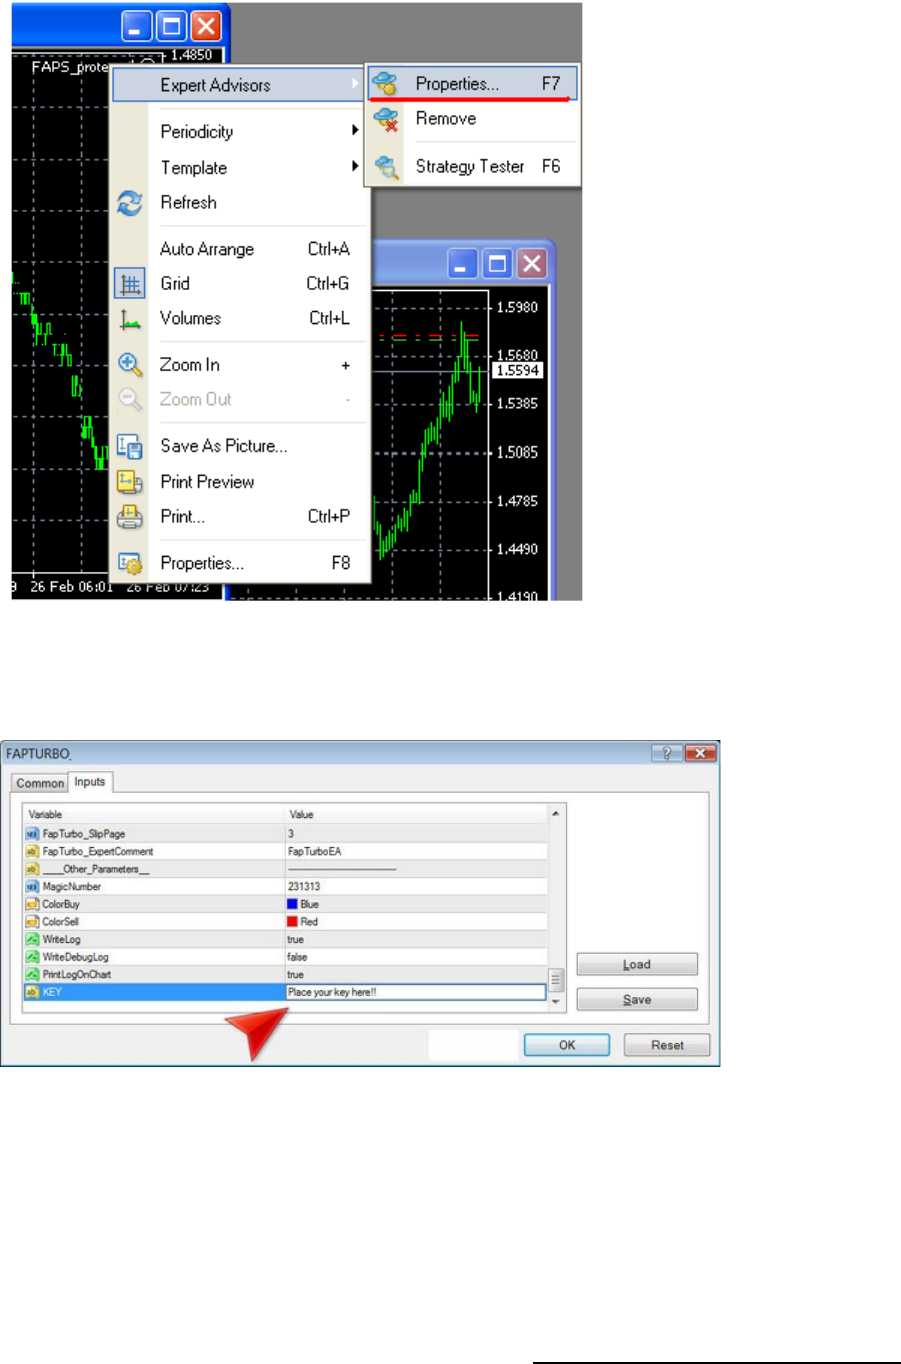Click the Save button in FAPTURBO dialog
Image resolution: width=901 pixels, height=1364 pixels.
(637, 1000)
